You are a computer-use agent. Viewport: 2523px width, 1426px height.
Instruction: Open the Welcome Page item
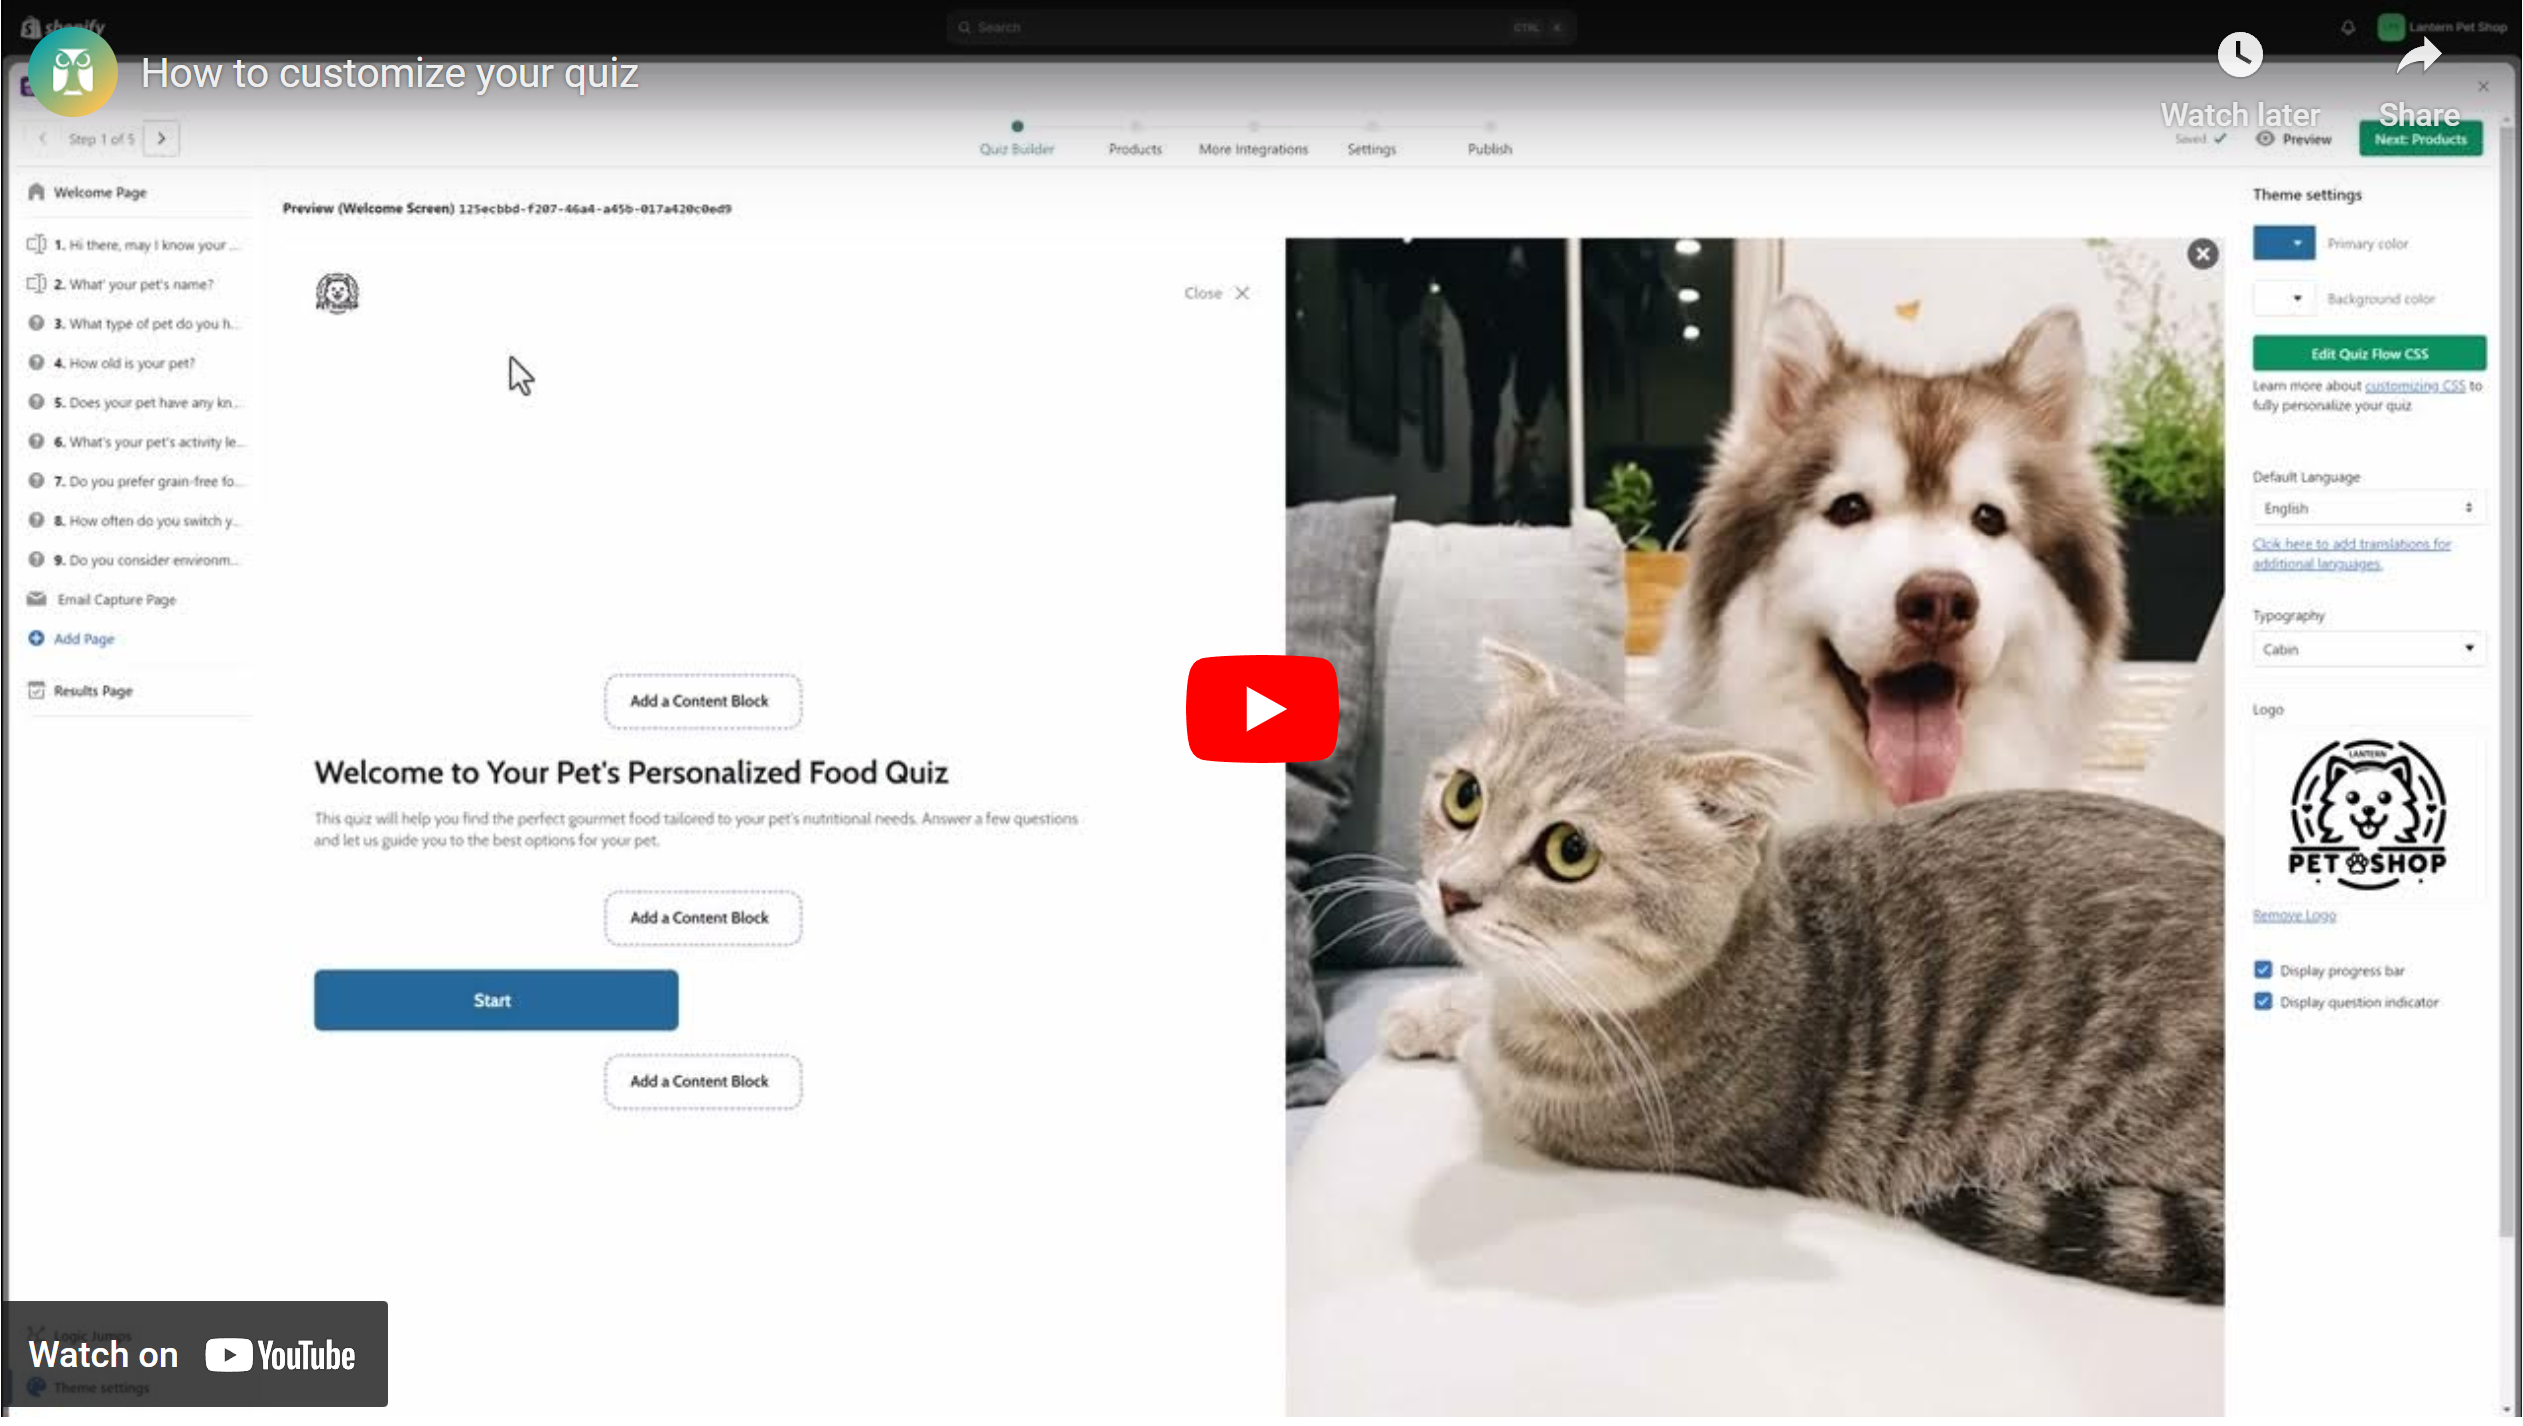100,192
